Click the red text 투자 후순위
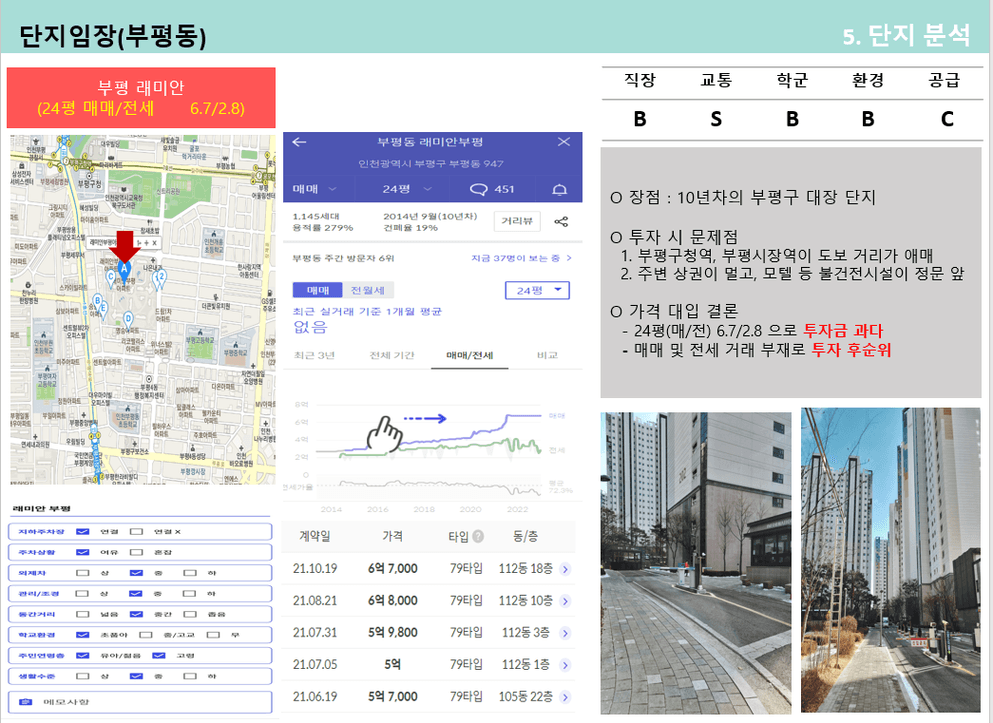This screenshot has height=723, width=993. (851, 350)
